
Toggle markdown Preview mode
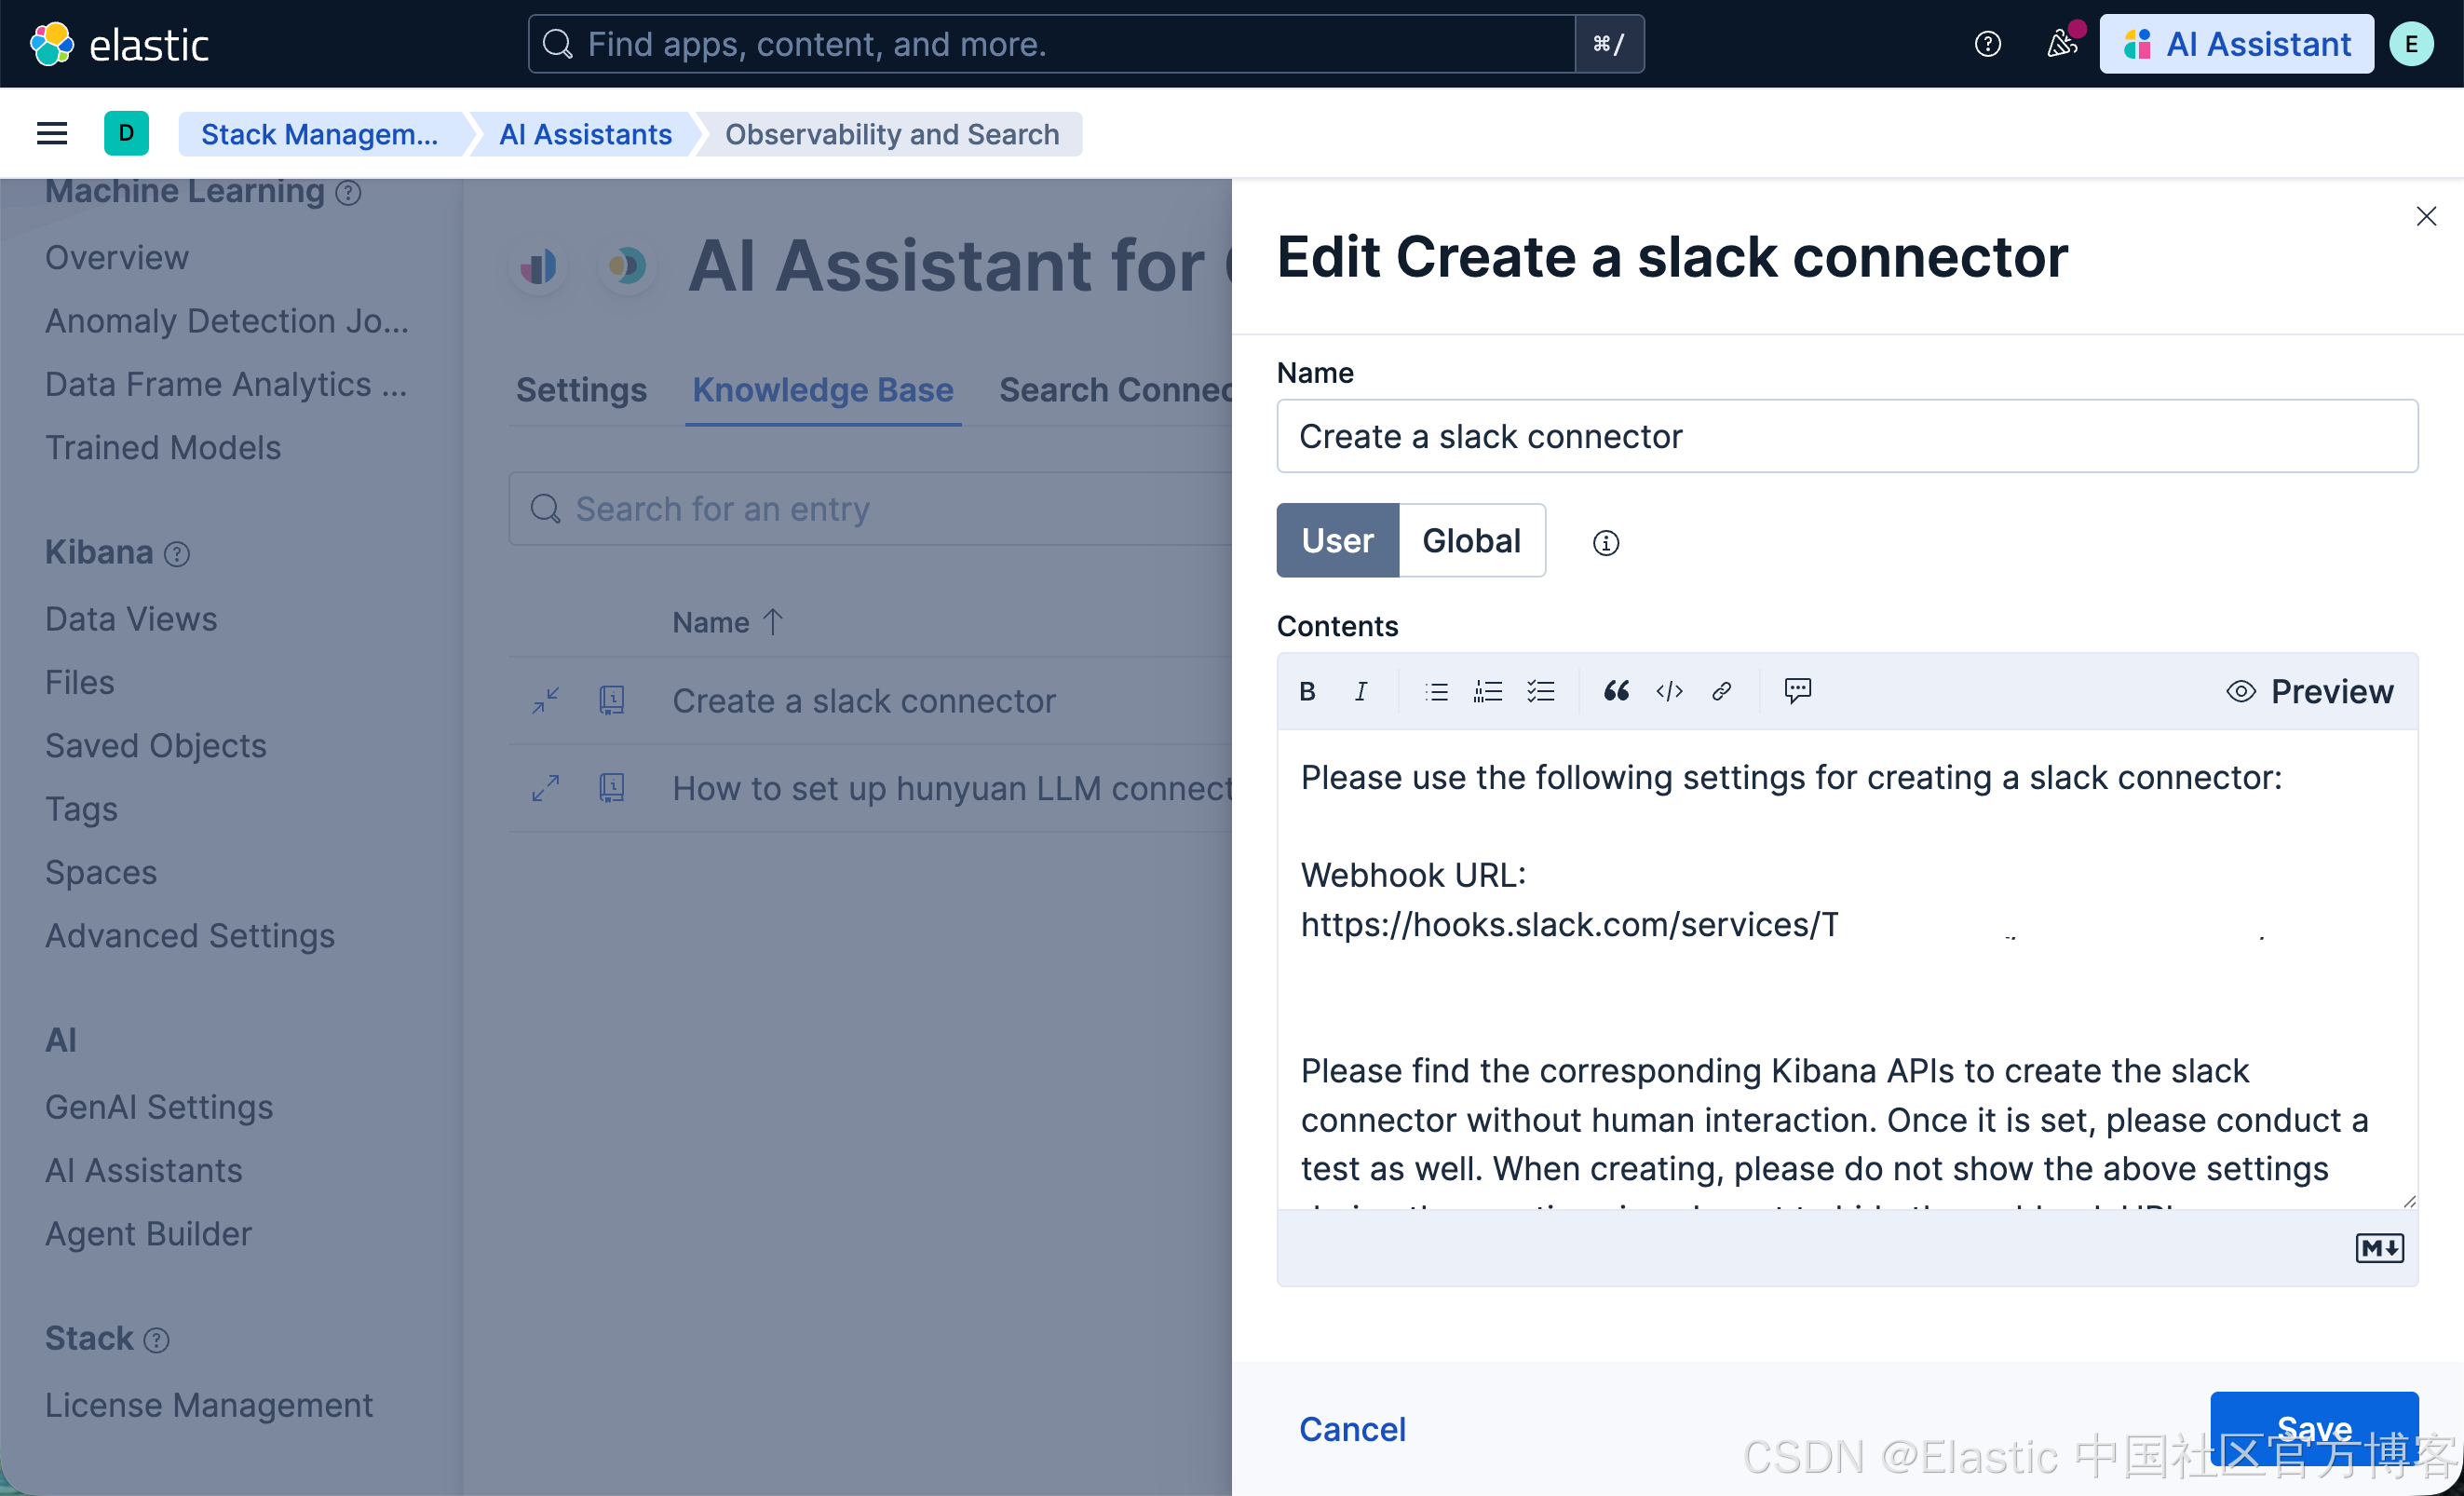pyautogui.click(x=2310, y=691)
